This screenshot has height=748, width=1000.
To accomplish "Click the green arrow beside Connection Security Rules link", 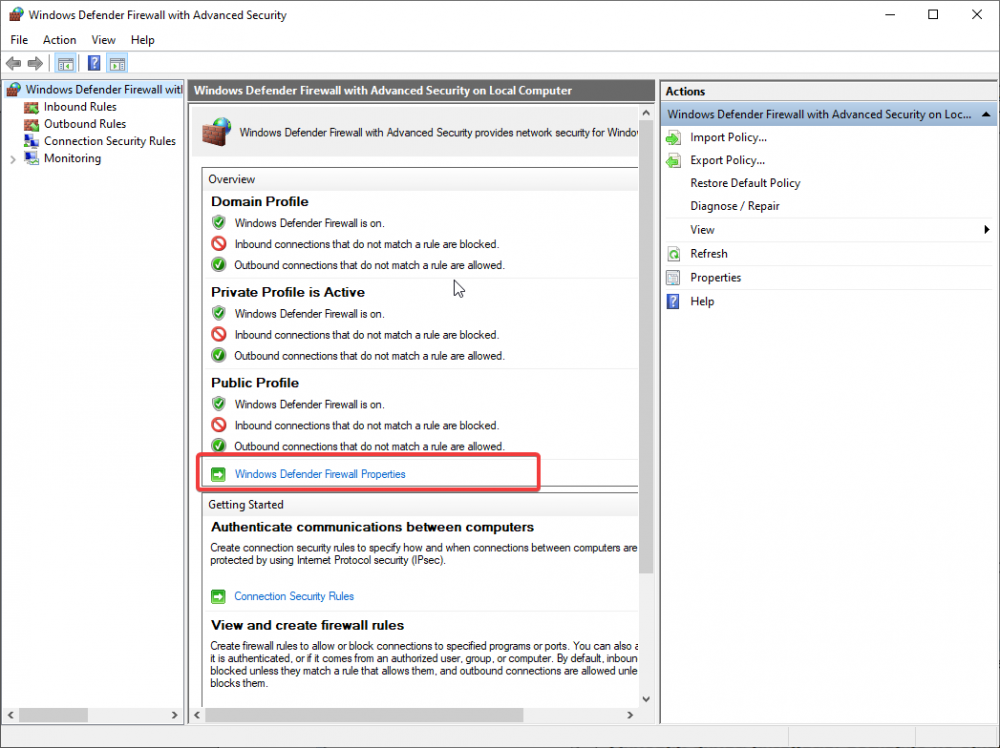I will point(218,596).
